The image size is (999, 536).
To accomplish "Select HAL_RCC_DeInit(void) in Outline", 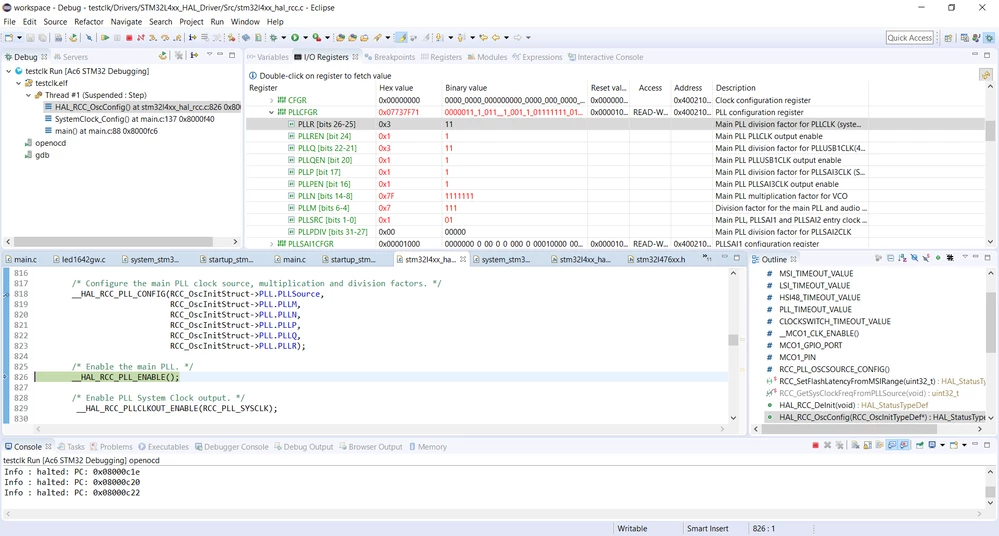I will tap(854, 405).
